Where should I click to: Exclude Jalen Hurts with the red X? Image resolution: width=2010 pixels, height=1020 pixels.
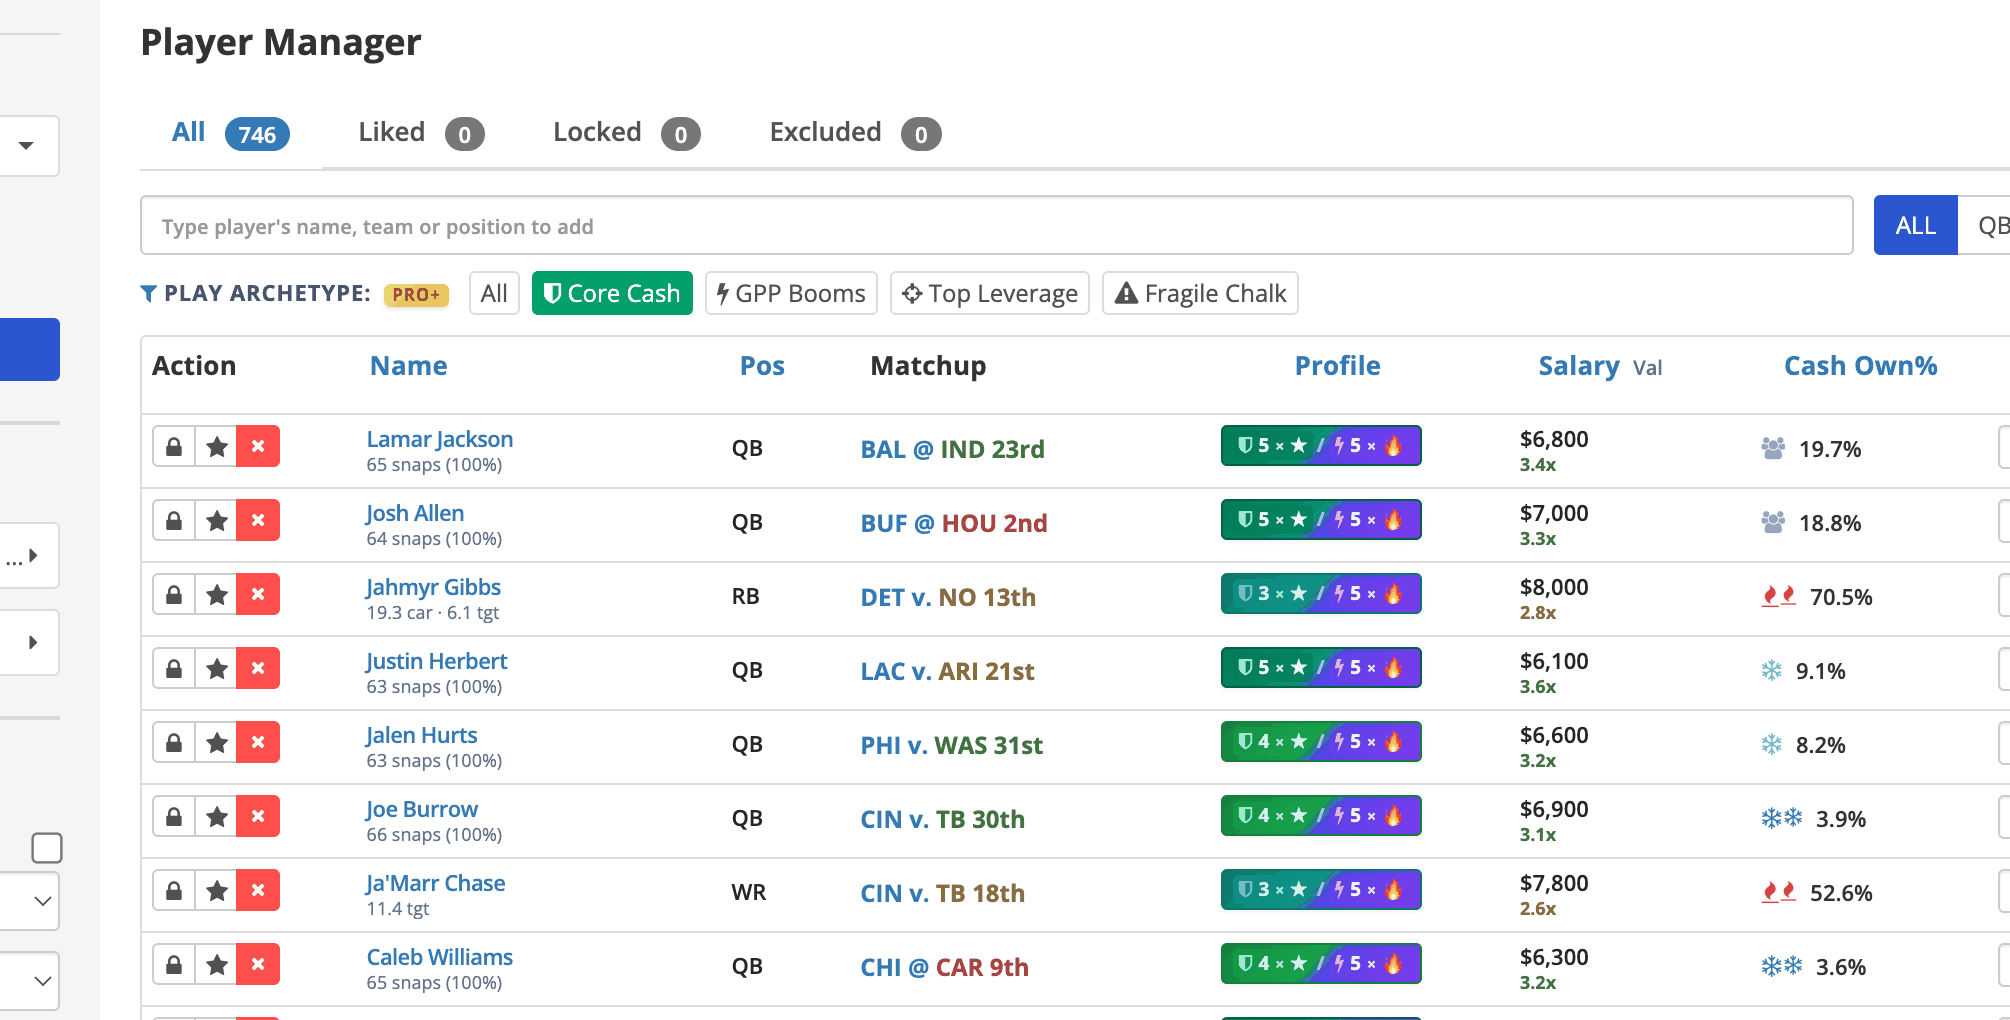click(x=258, y=743)
